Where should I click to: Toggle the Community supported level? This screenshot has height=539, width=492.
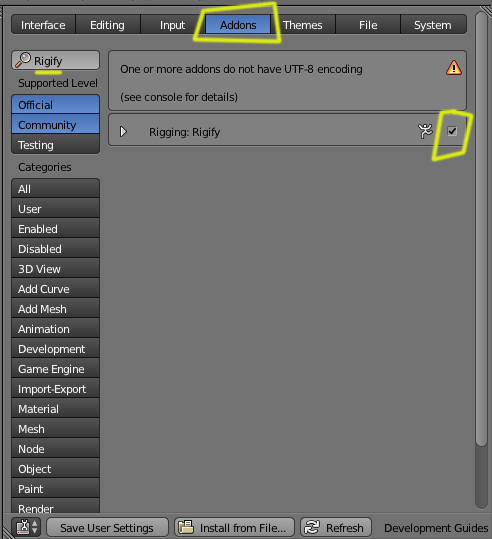pyautogui.click(x=55, y=124)
